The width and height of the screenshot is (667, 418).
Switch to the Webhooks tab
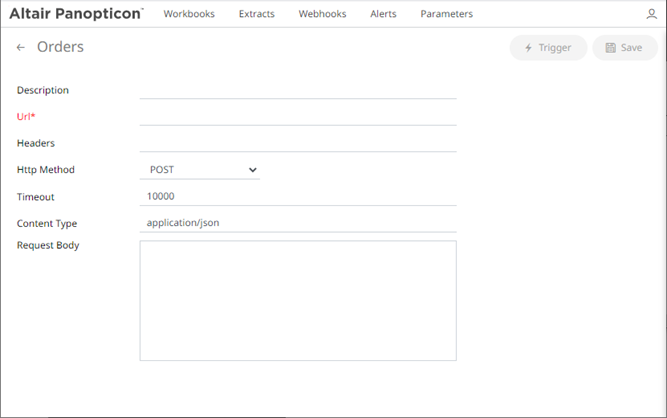322,14
